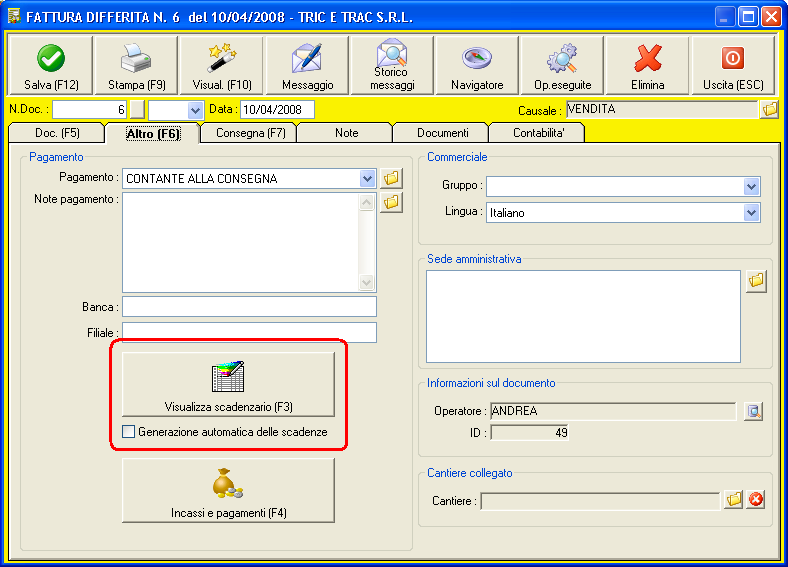Click Note pagamento scrollbar down arrow
Image resolution: width=788 pixels, height=567 pixels.
tap(367, 282)
